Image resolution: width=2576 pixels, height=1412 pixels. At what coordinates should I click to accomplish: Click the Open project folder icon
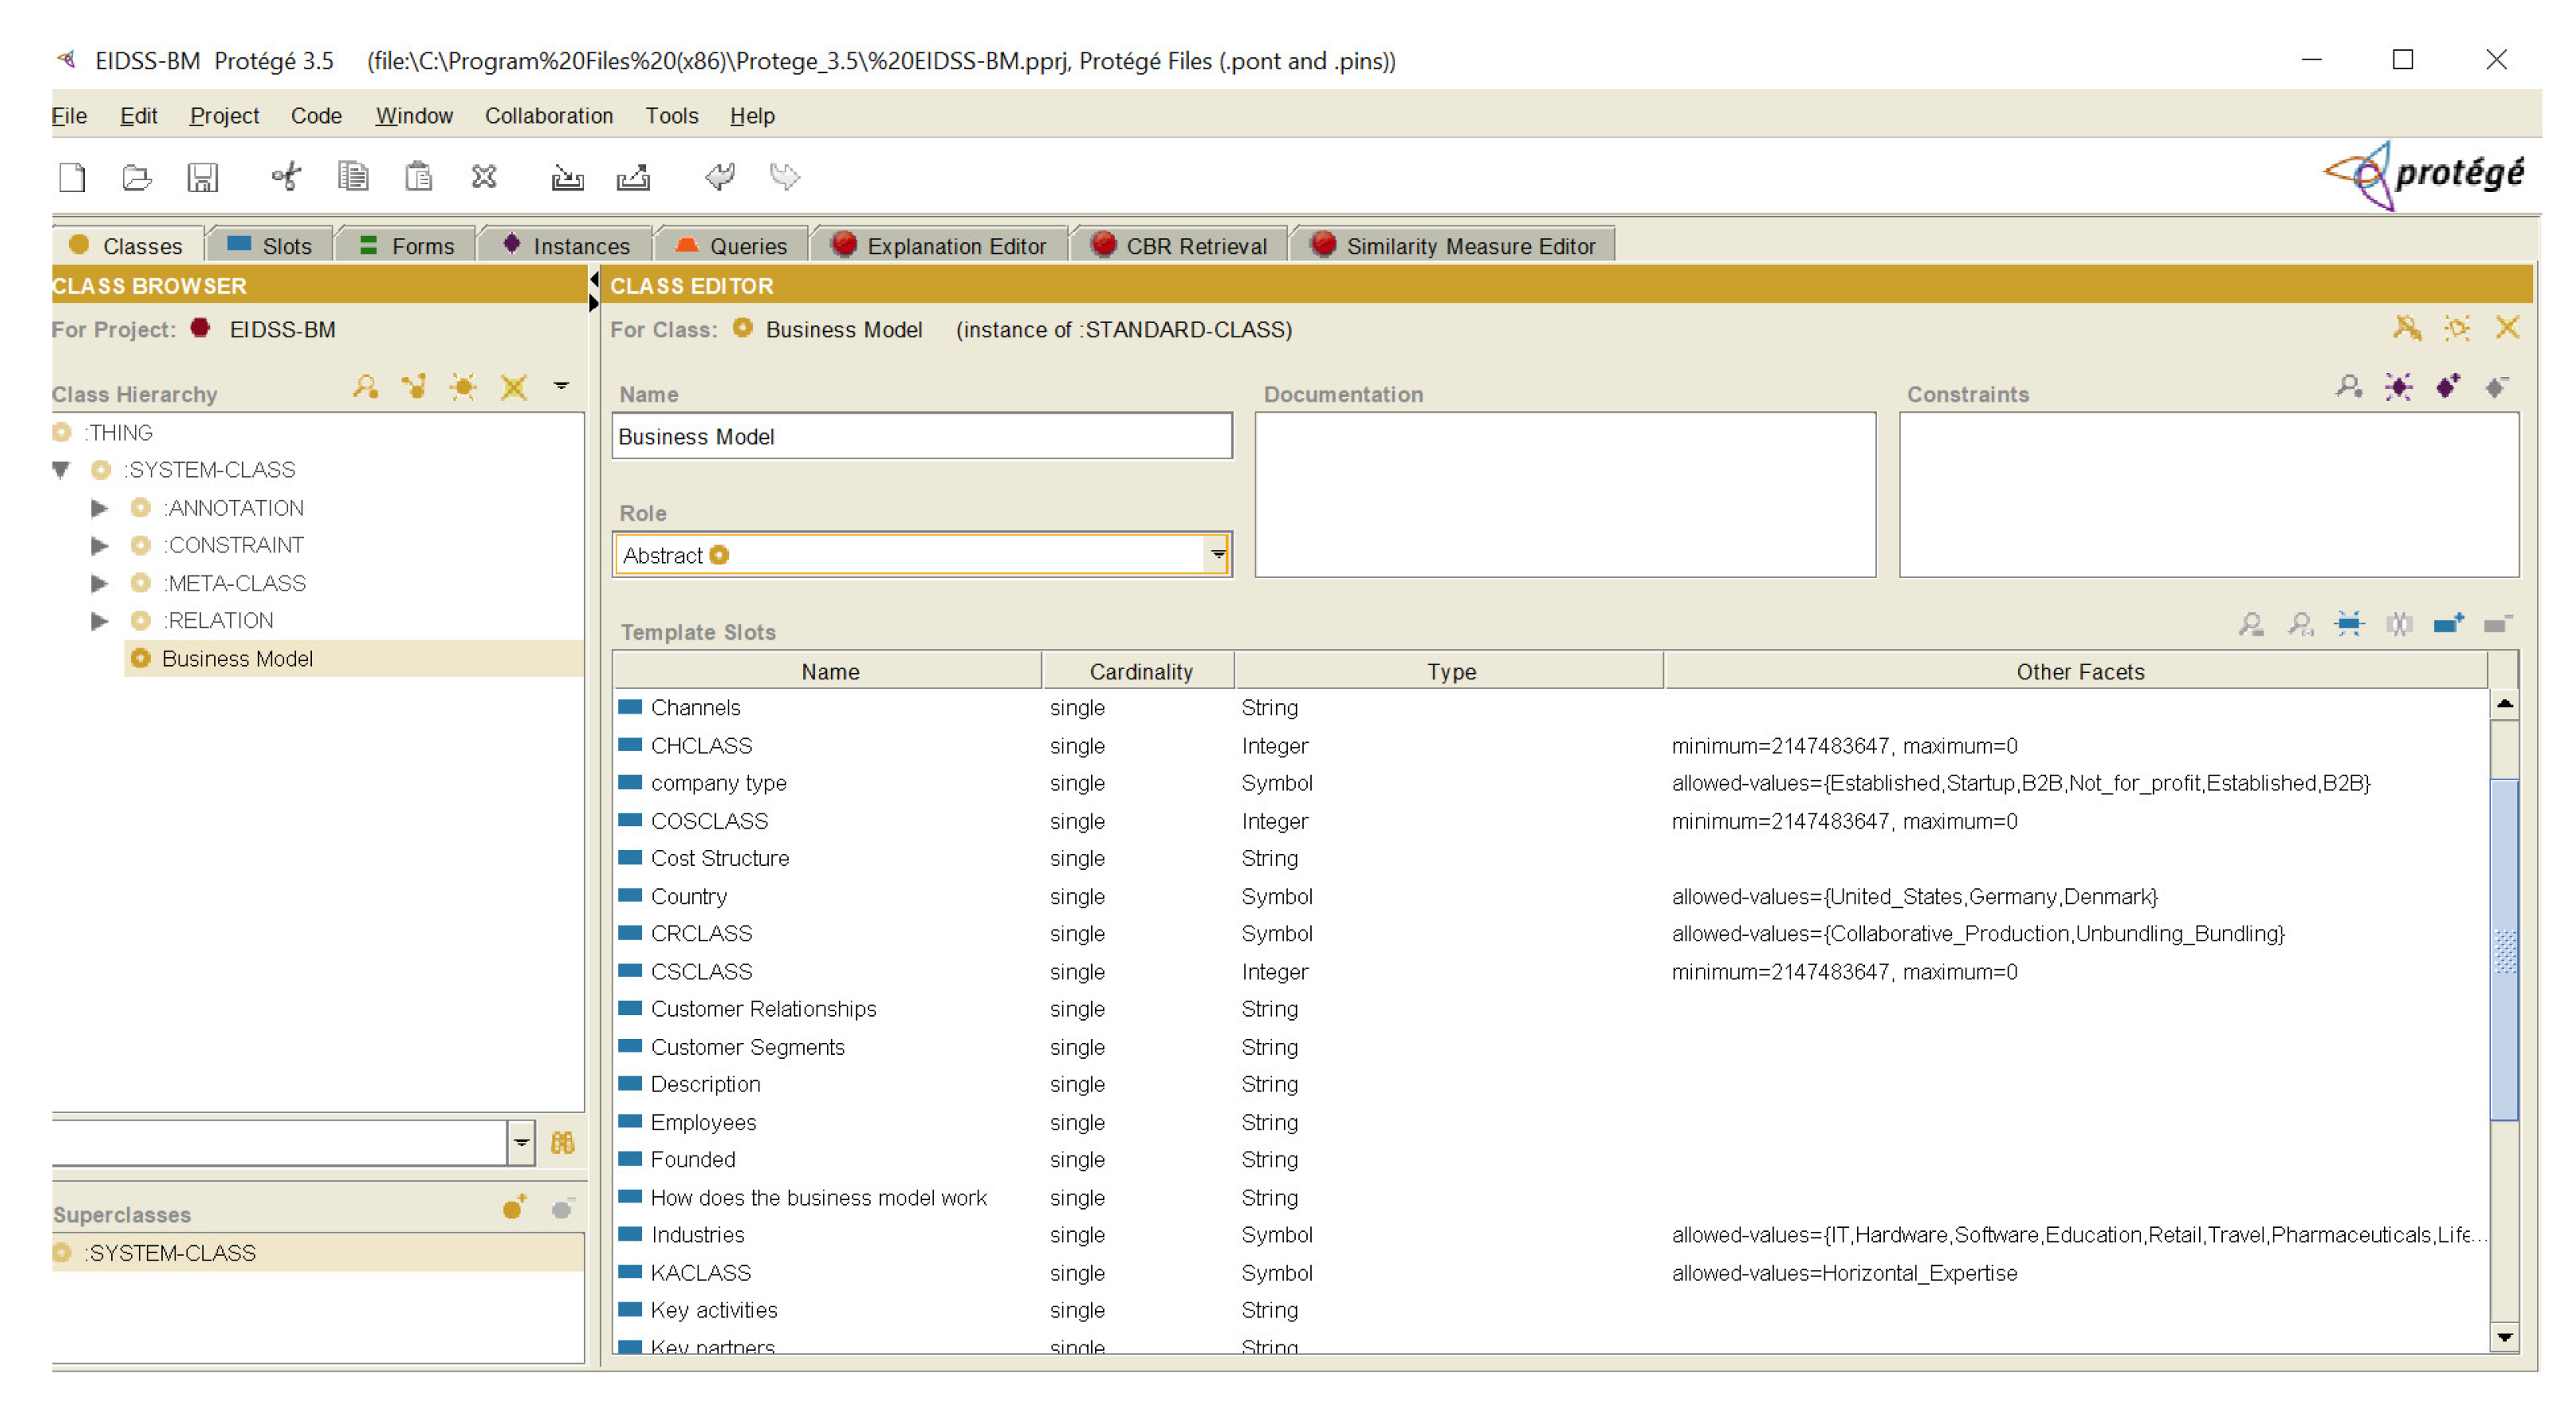136,177
